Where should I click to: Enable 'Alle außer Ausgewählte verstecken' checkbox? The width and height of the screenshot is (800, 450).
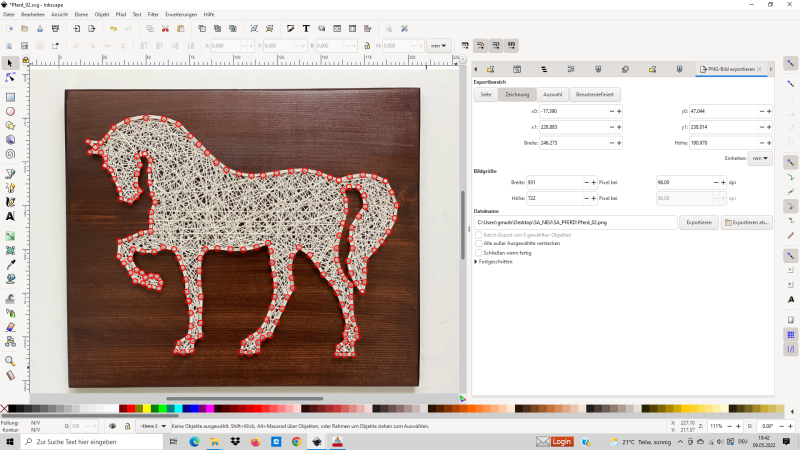coord(478,243)
